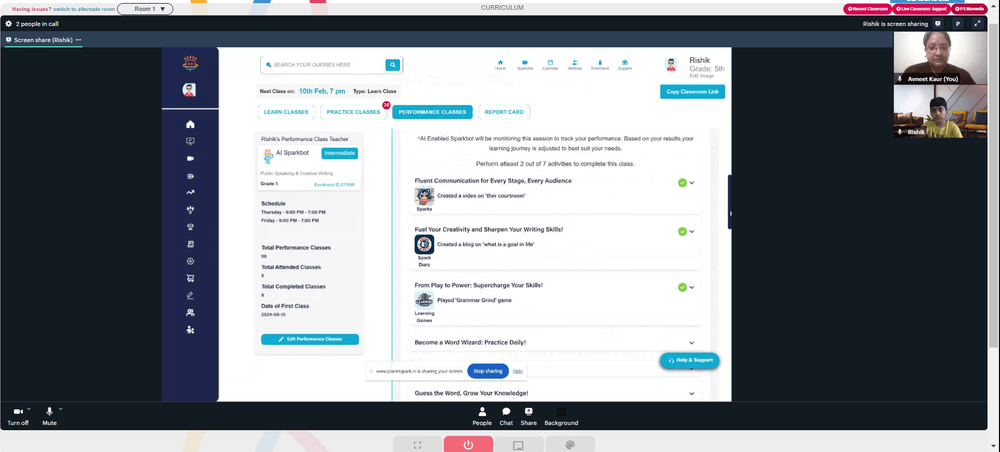1000x452 pixels.
Task: Click the P toggle in the call header
Action: click(x=957, y=24)
